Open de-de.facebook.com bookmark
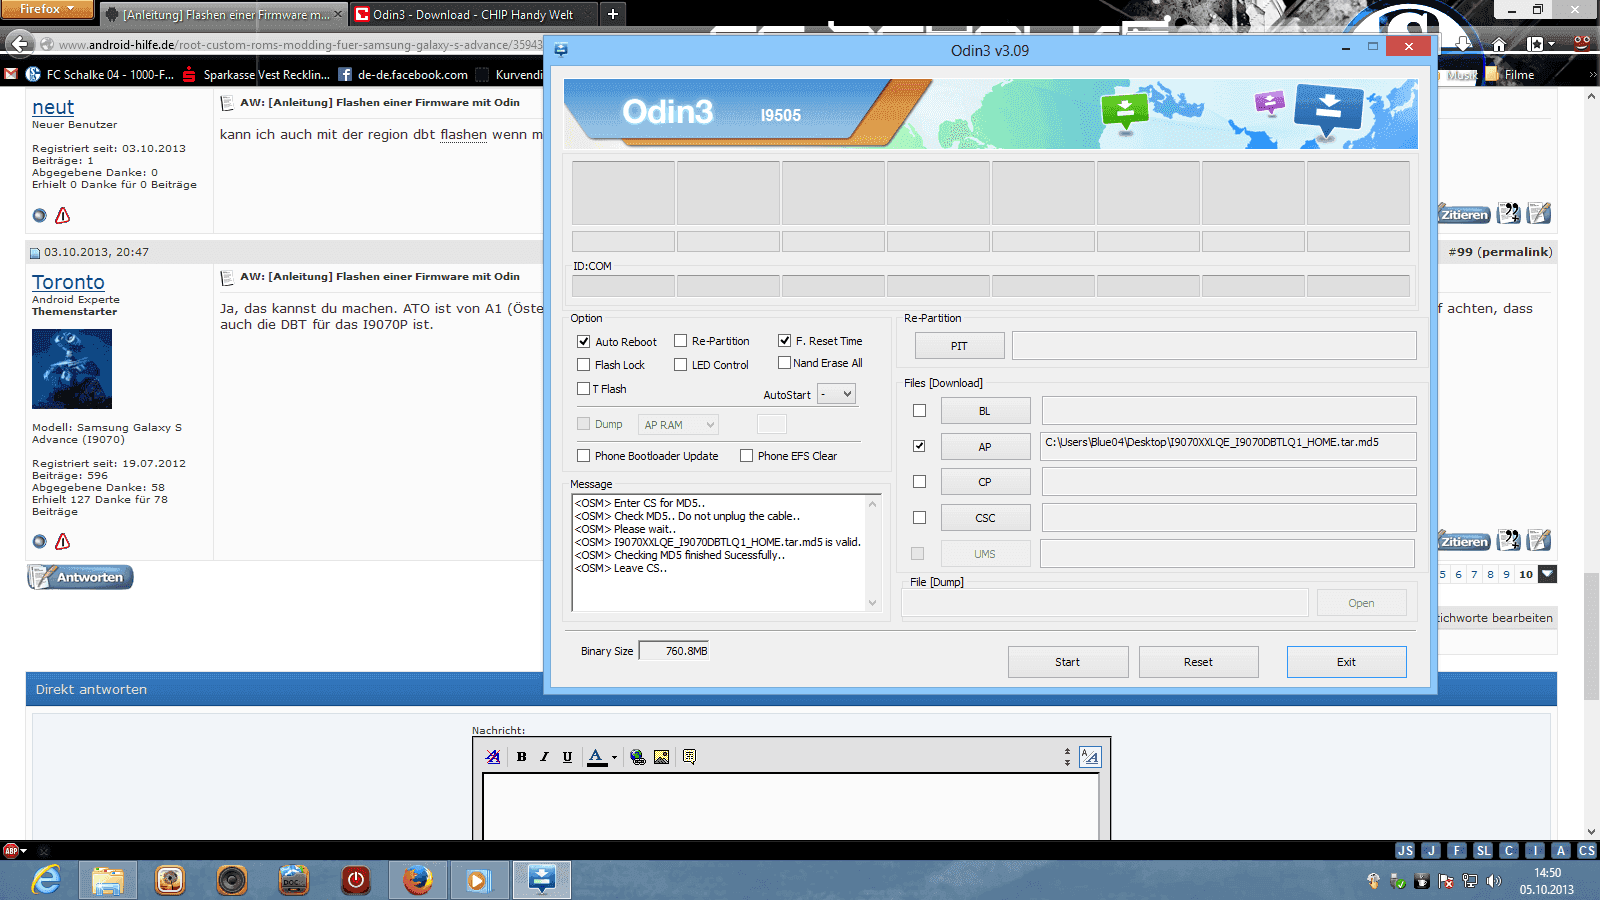 point(403,75)
